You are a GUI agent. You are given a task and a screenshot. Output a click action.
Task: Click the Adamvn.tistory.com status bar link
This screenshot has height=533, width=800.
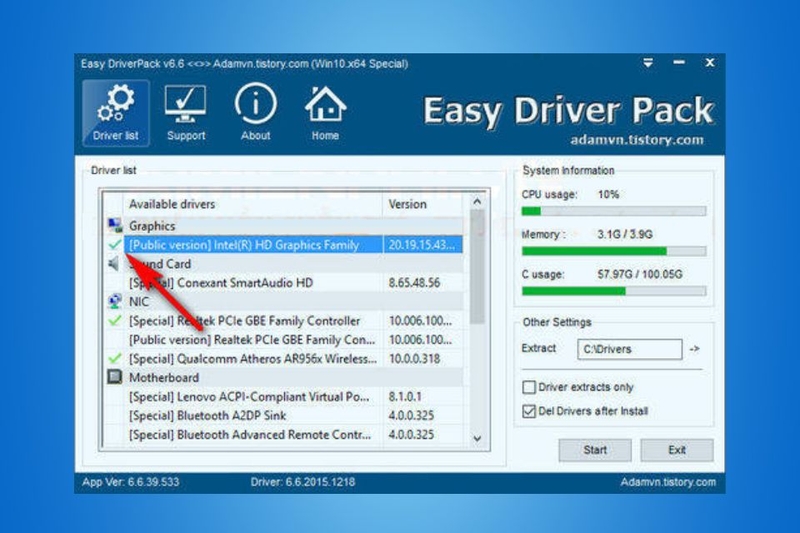pyautogui.click(x=668, y=482)
